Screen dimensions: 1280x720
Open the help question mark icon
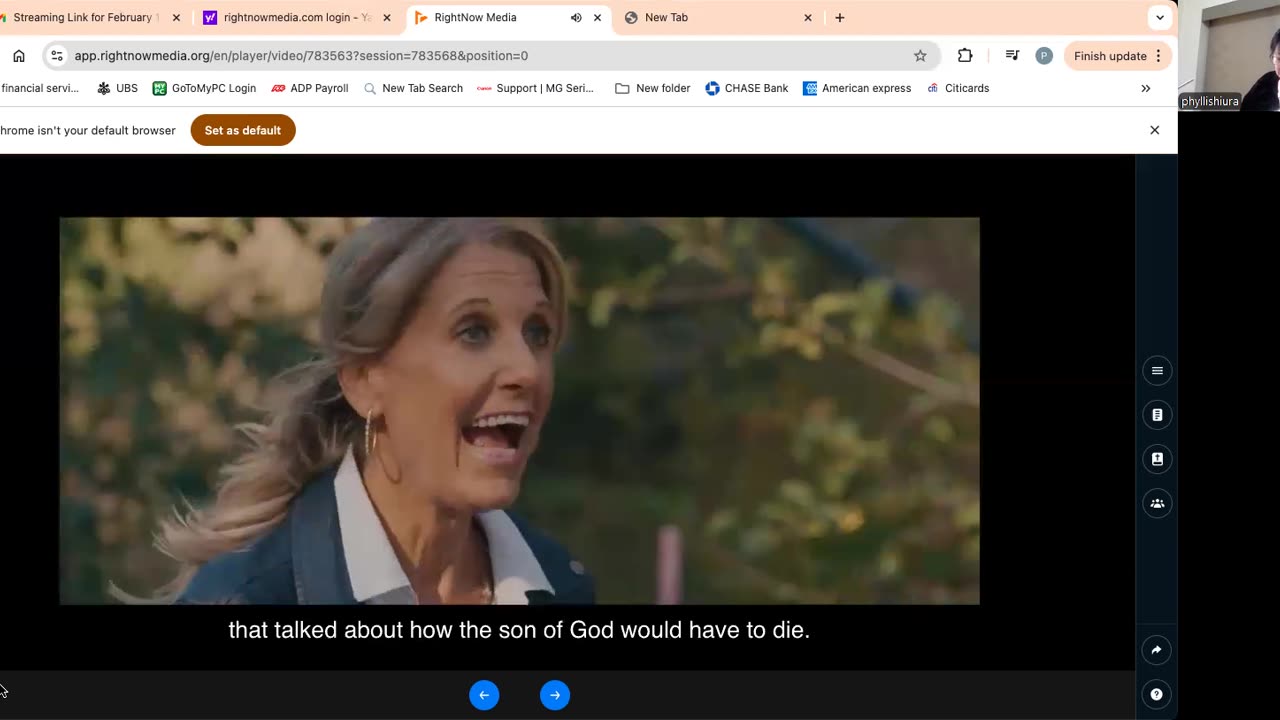[1157, 694]
